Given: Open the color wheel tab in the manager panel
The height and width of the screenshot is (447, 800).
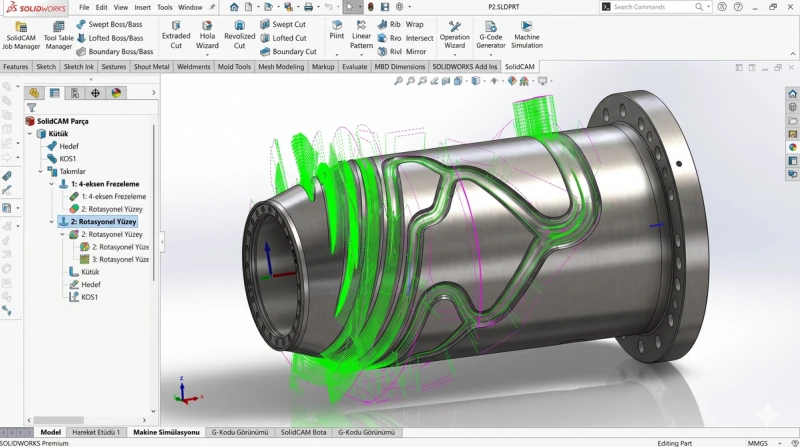Looking at the screenshot, I should pos(116,93).
